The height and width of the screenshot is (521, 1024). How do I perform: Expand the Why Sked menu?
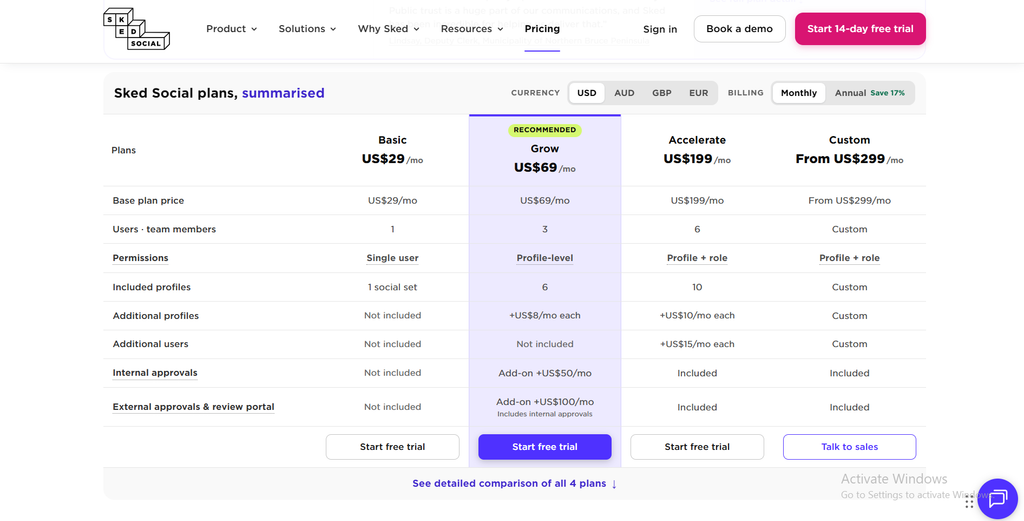(389, 29)
